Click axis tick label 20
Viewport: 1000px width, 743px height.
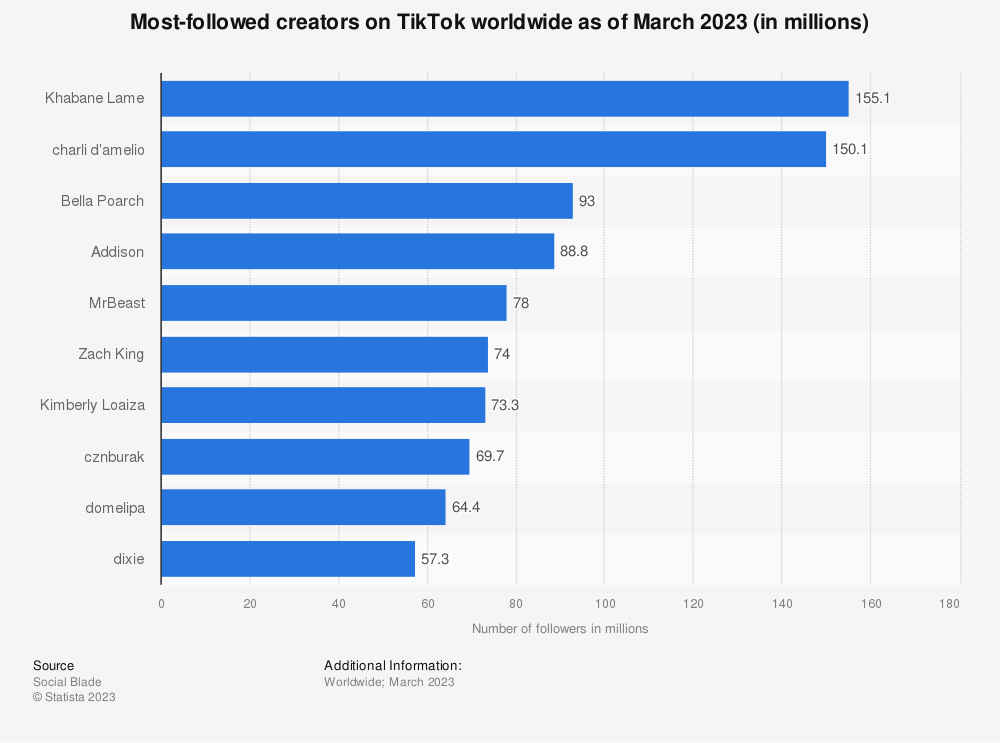tap(250, 604)
